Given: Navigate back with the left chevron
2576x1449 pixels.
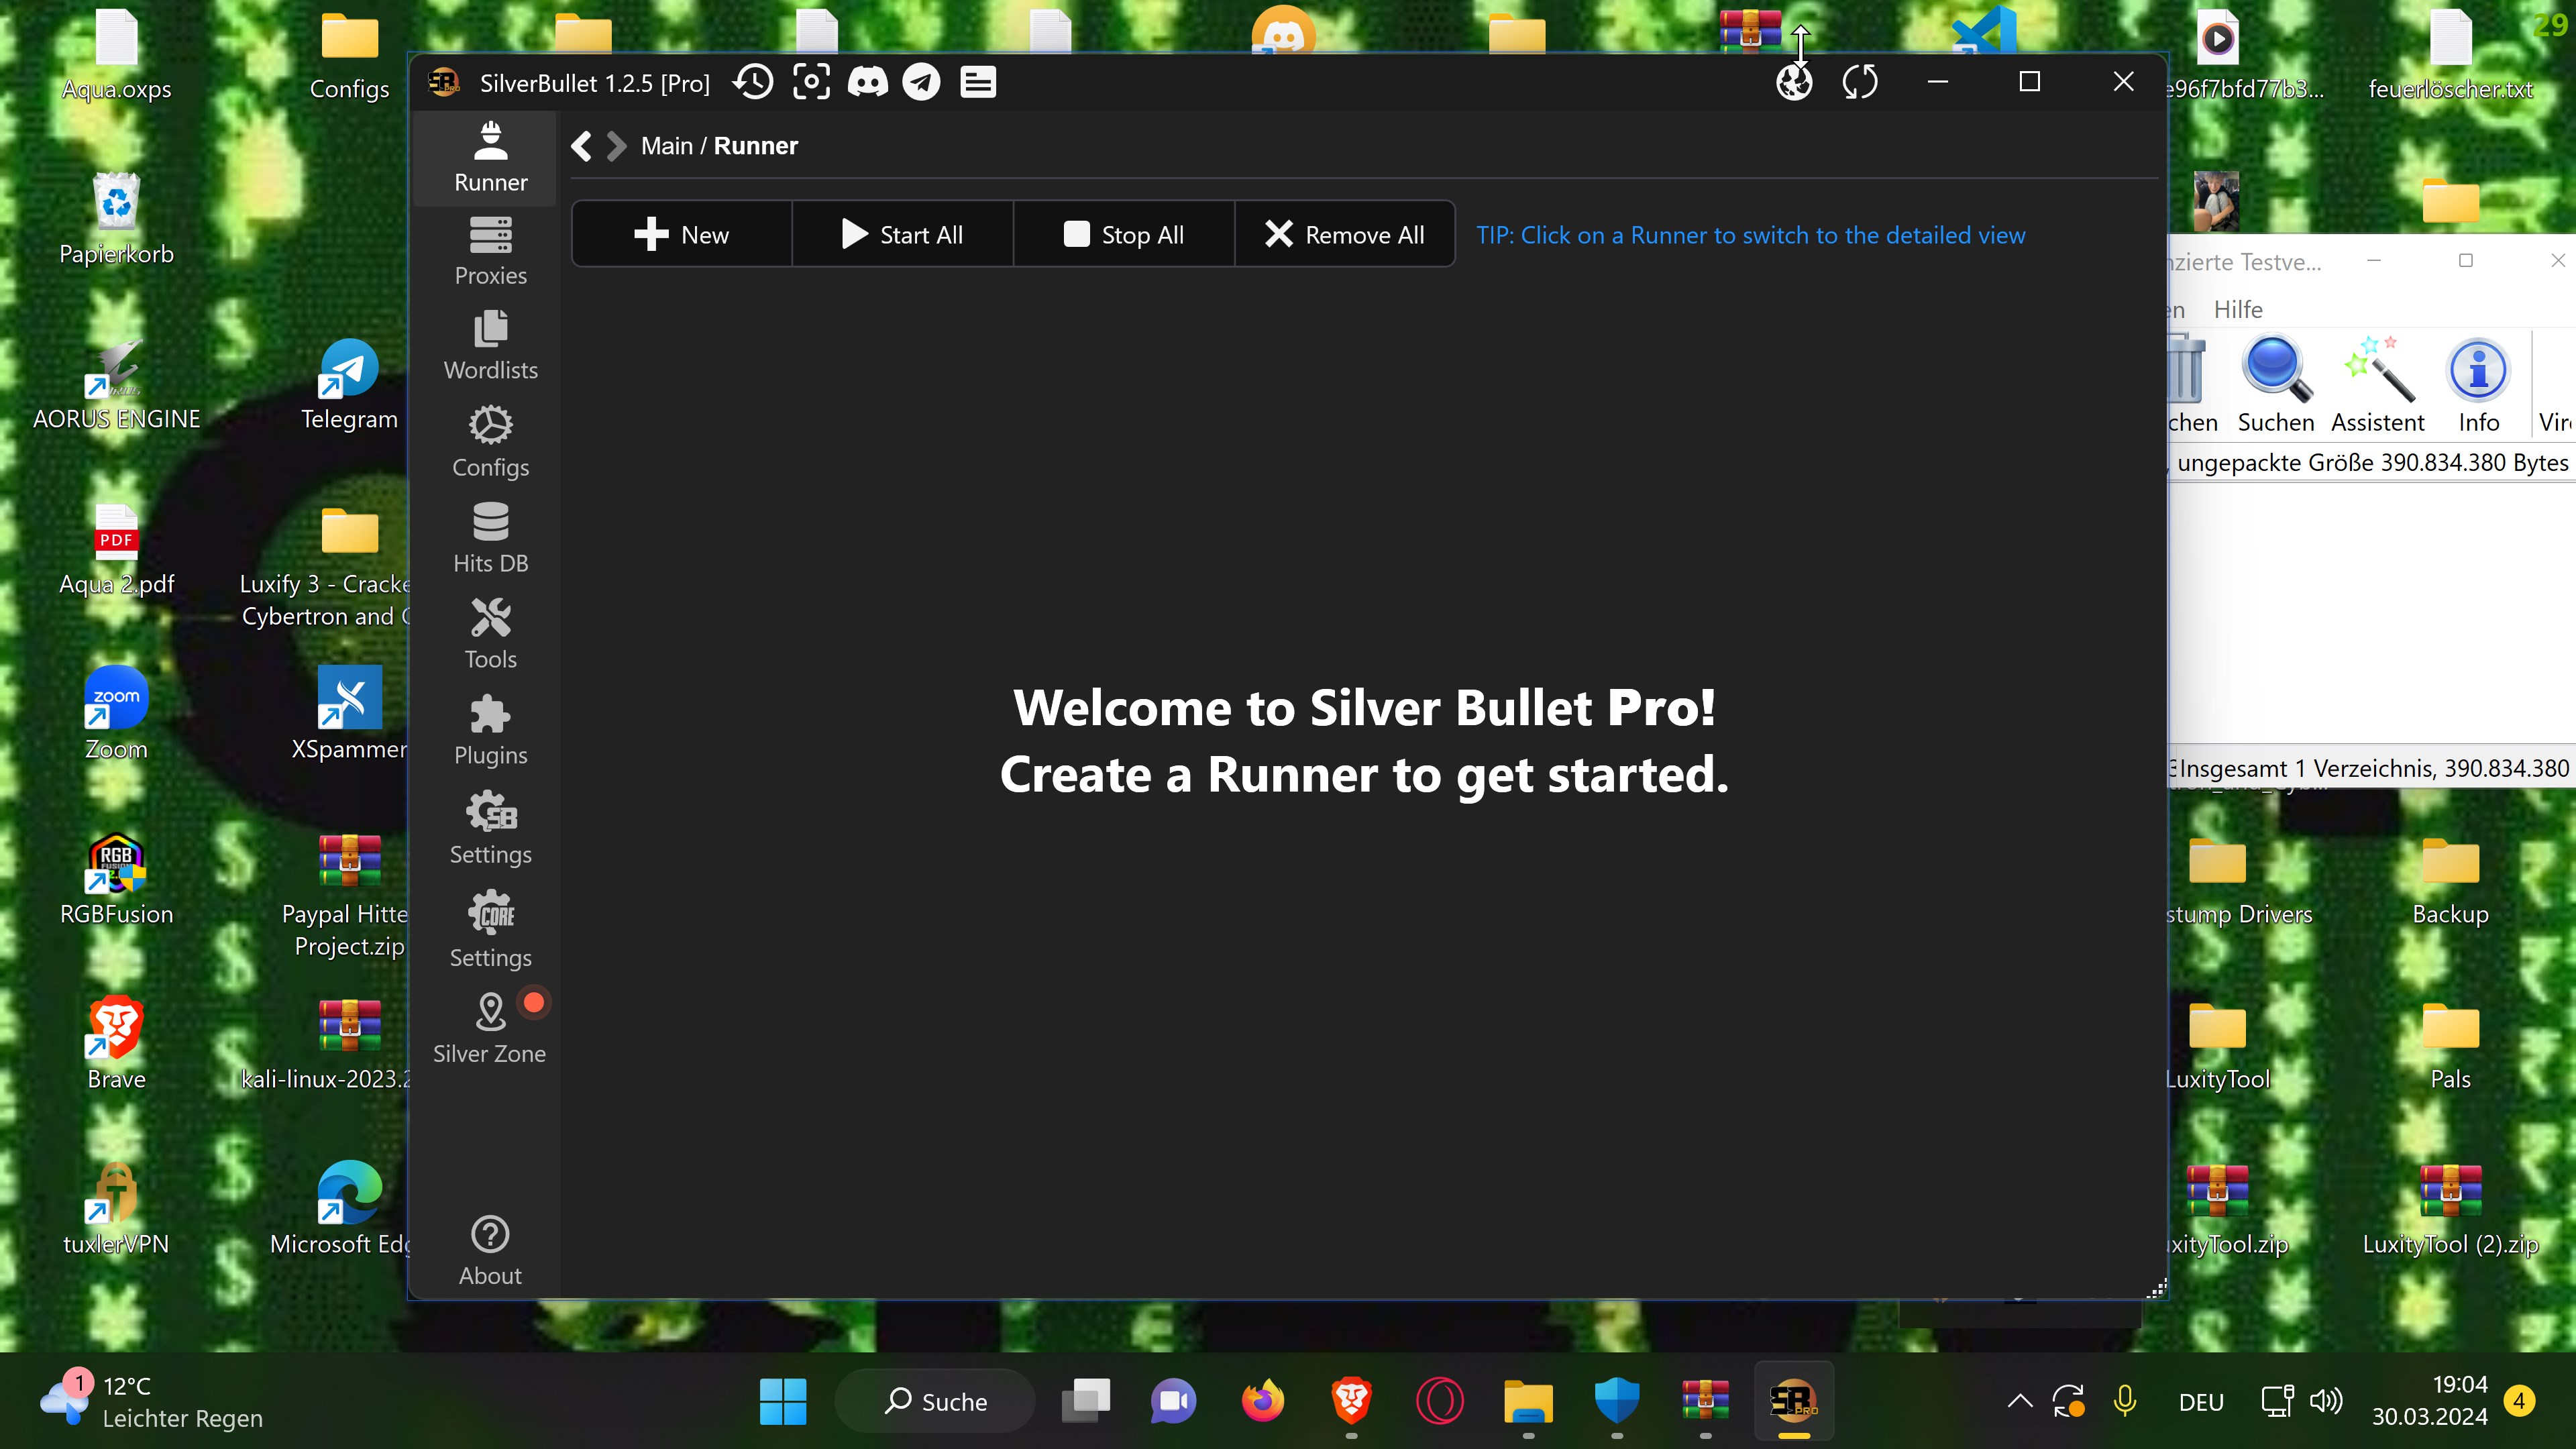Looking at the screenshot, I should point(582,146).
